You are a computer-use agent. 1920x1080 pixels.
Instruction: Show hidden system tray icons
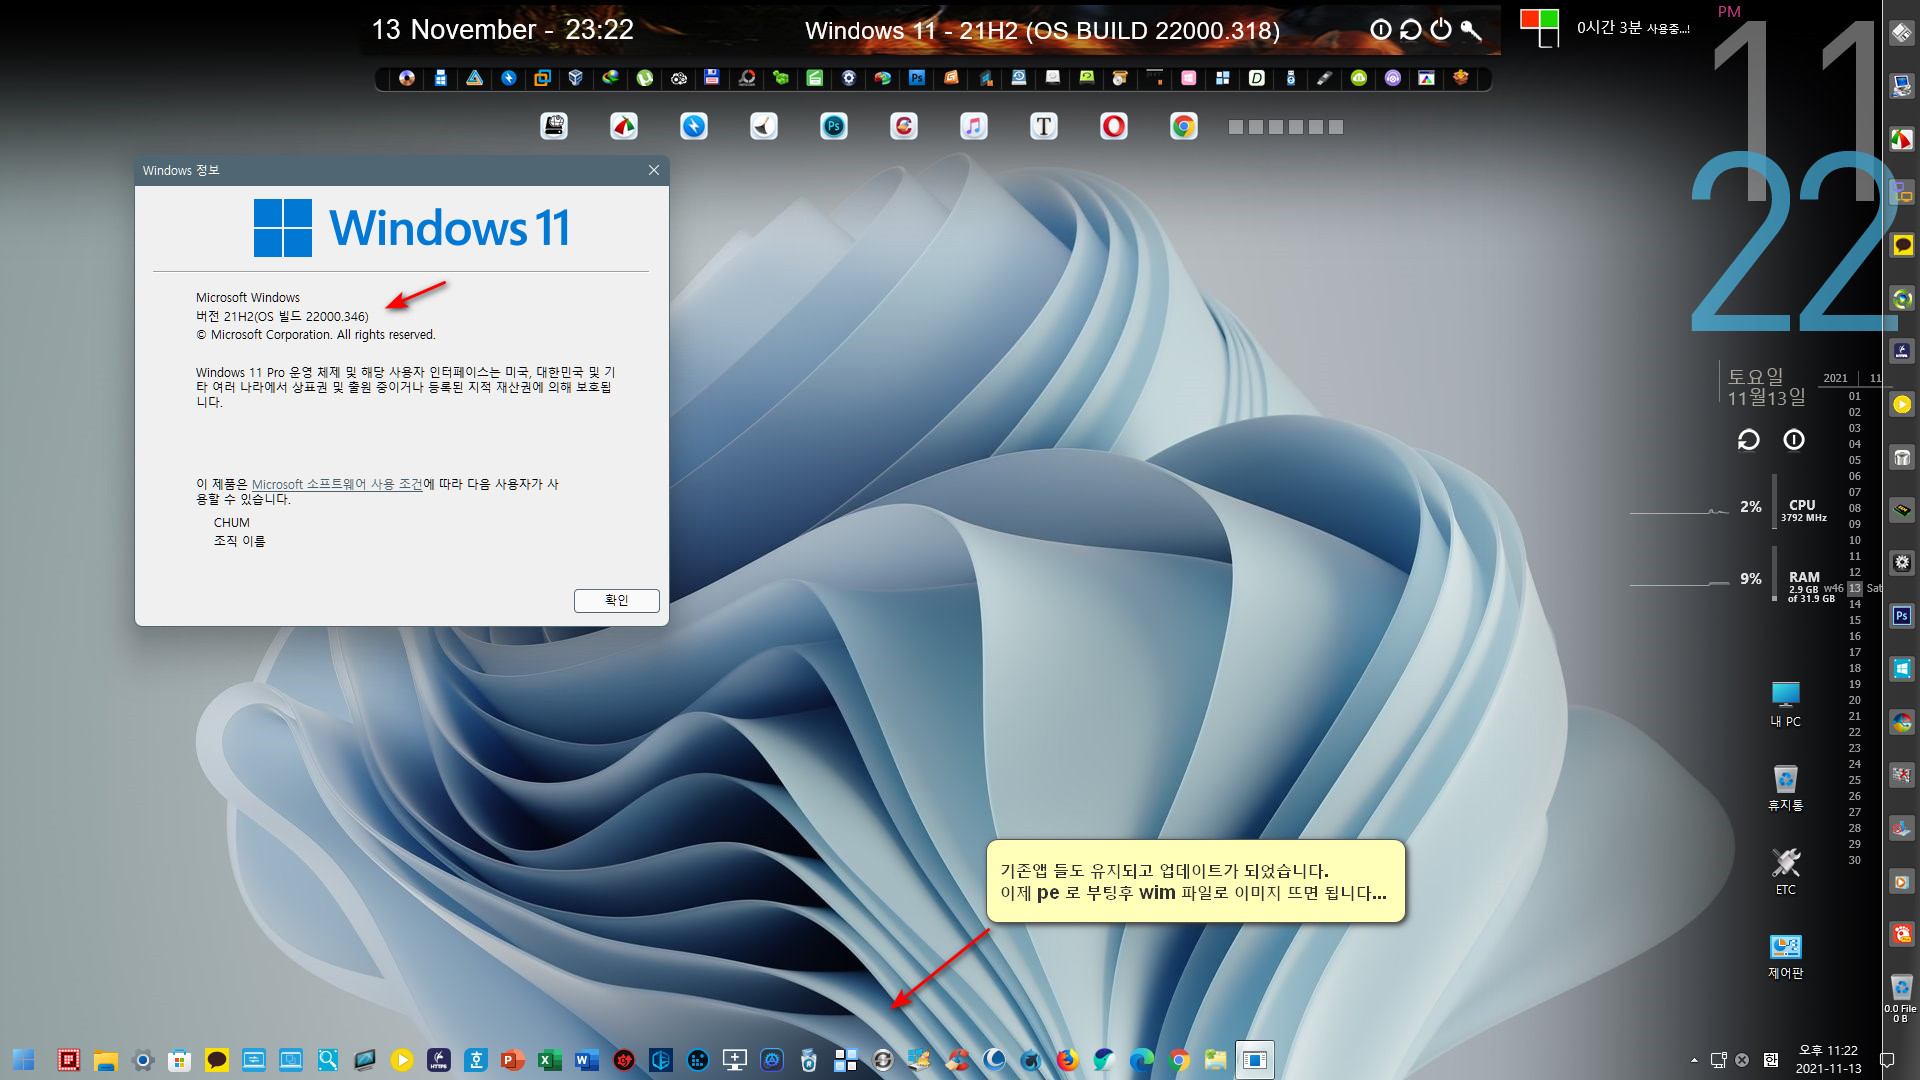click(1694, 1060)
